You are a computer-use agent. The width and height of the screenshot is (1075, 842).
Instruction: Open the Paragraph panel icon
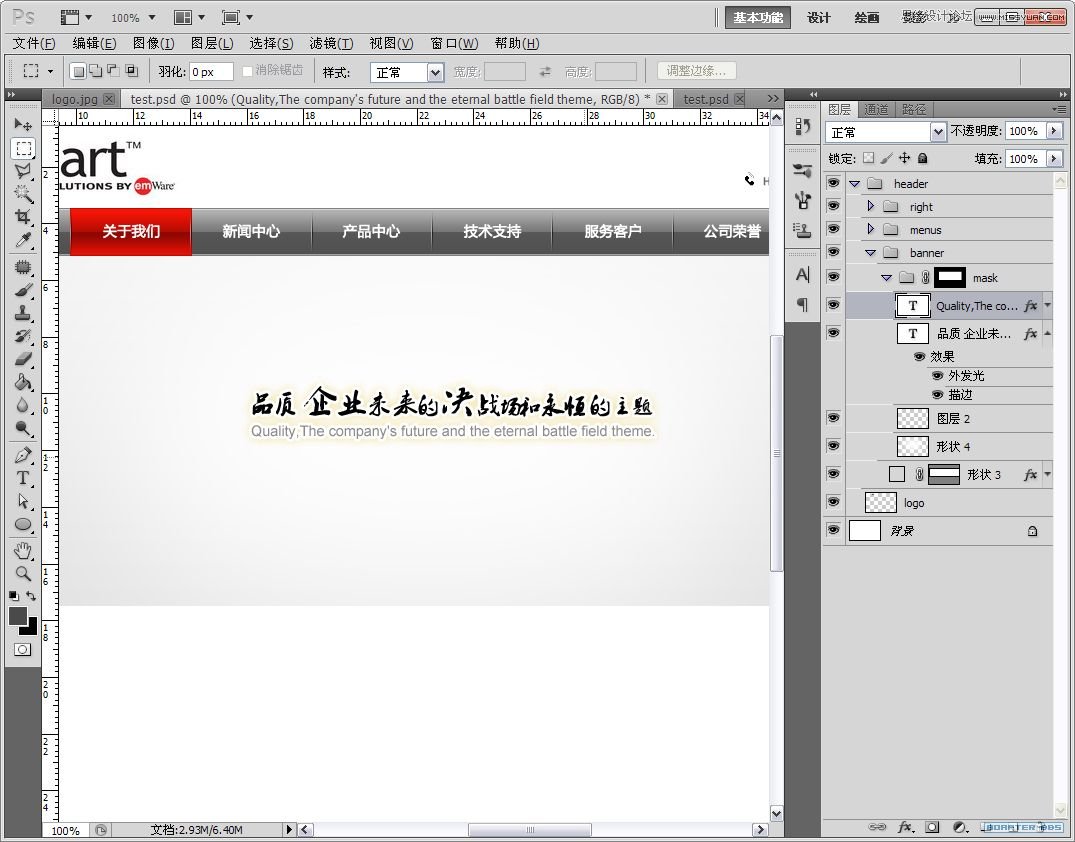(x=803, y=304)
